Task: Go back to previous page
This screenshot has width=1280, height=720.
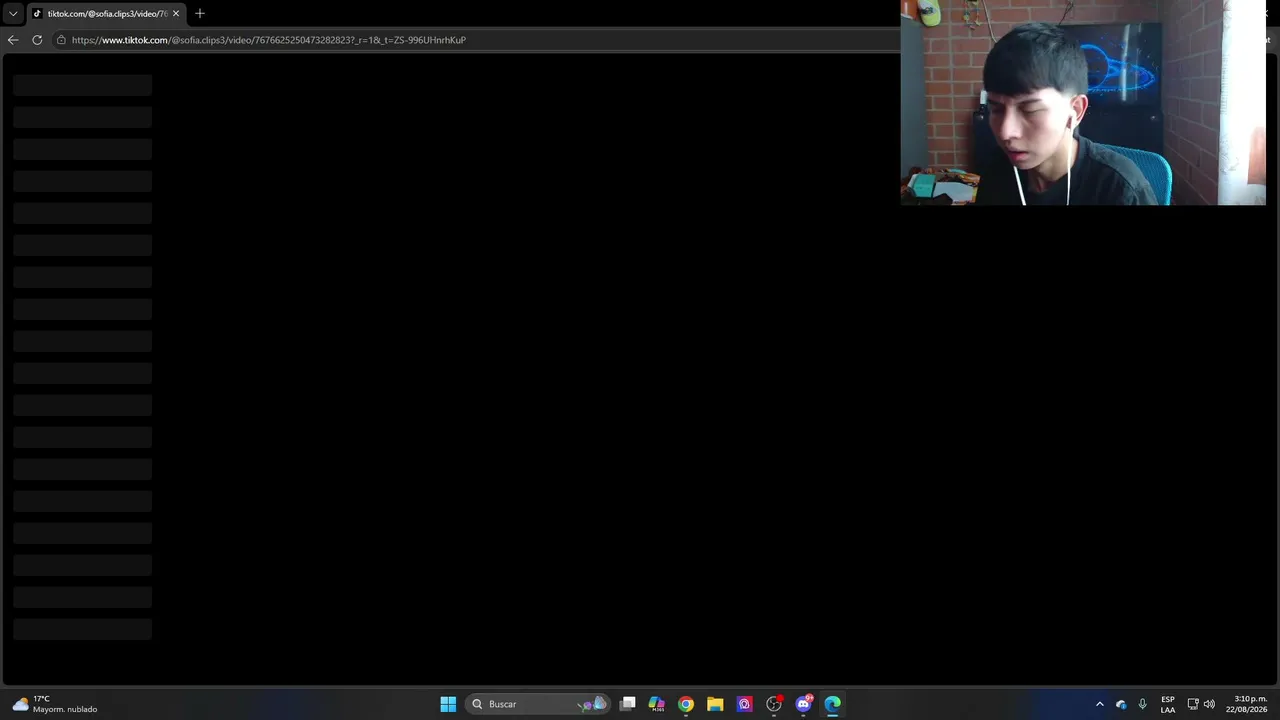Action: [x=13, y=40]
